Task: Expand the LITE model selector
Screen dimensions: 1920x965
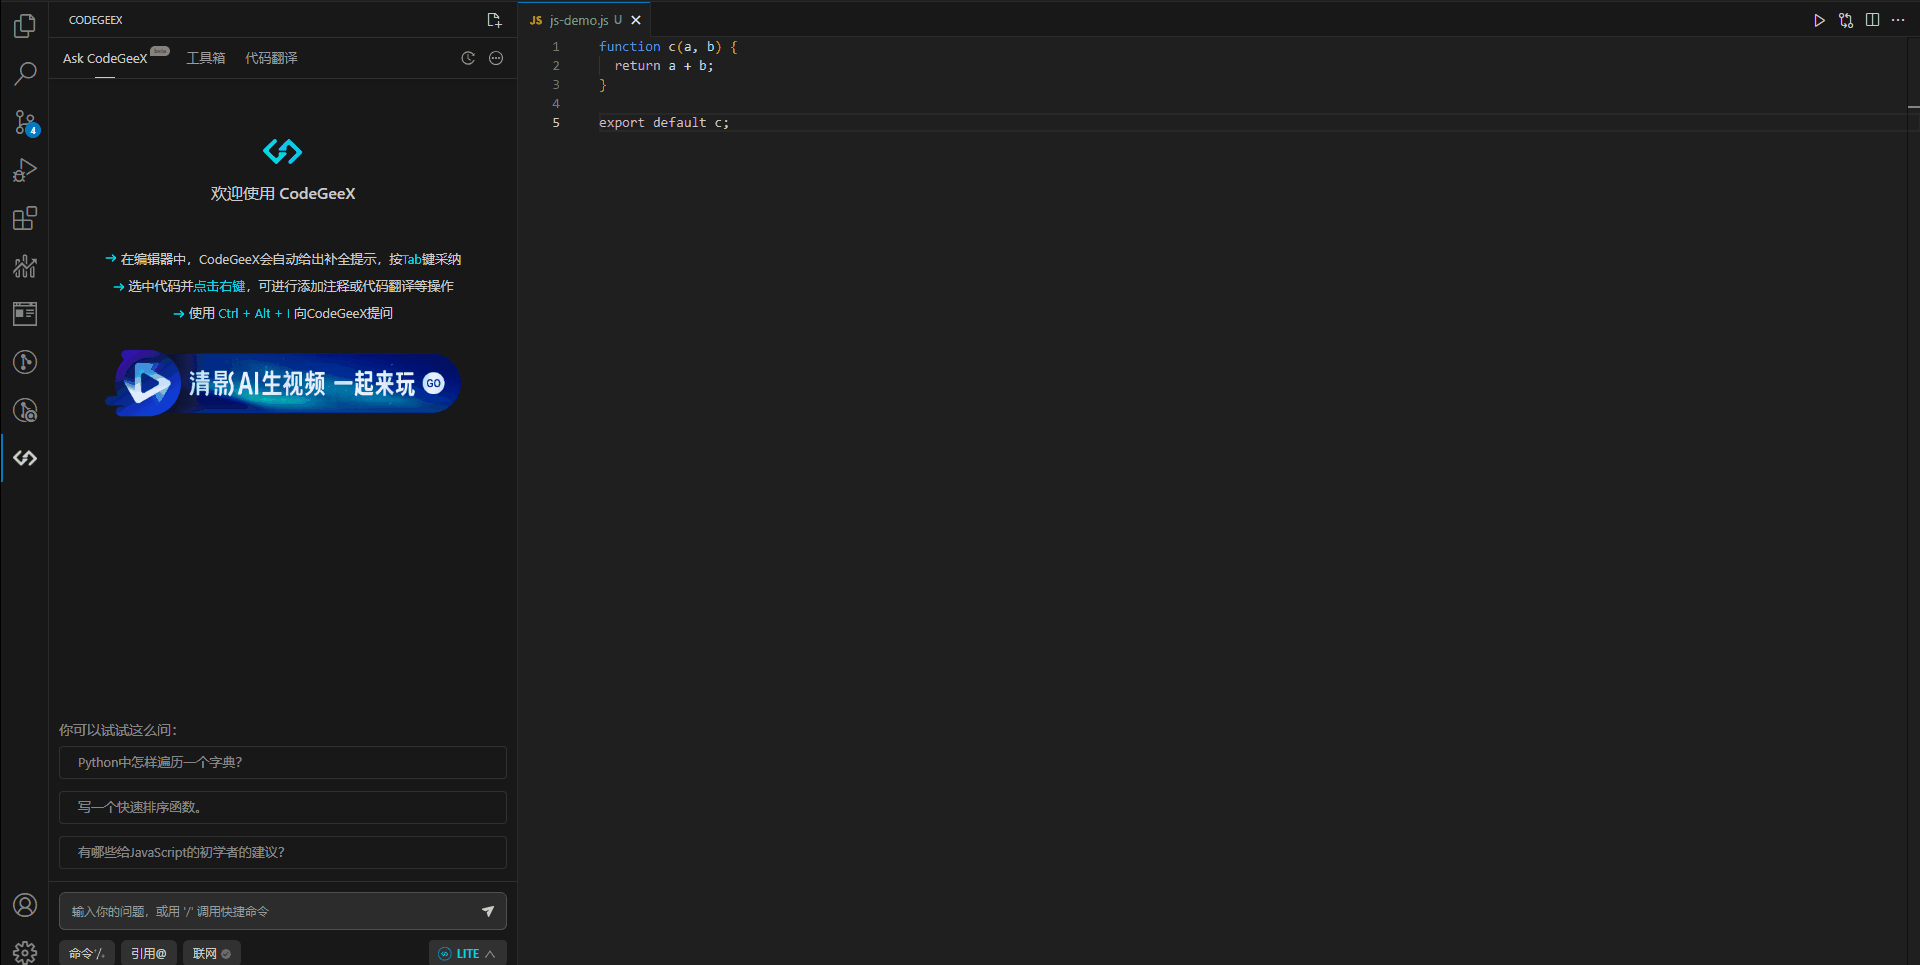Action: [x=467, y=953]
